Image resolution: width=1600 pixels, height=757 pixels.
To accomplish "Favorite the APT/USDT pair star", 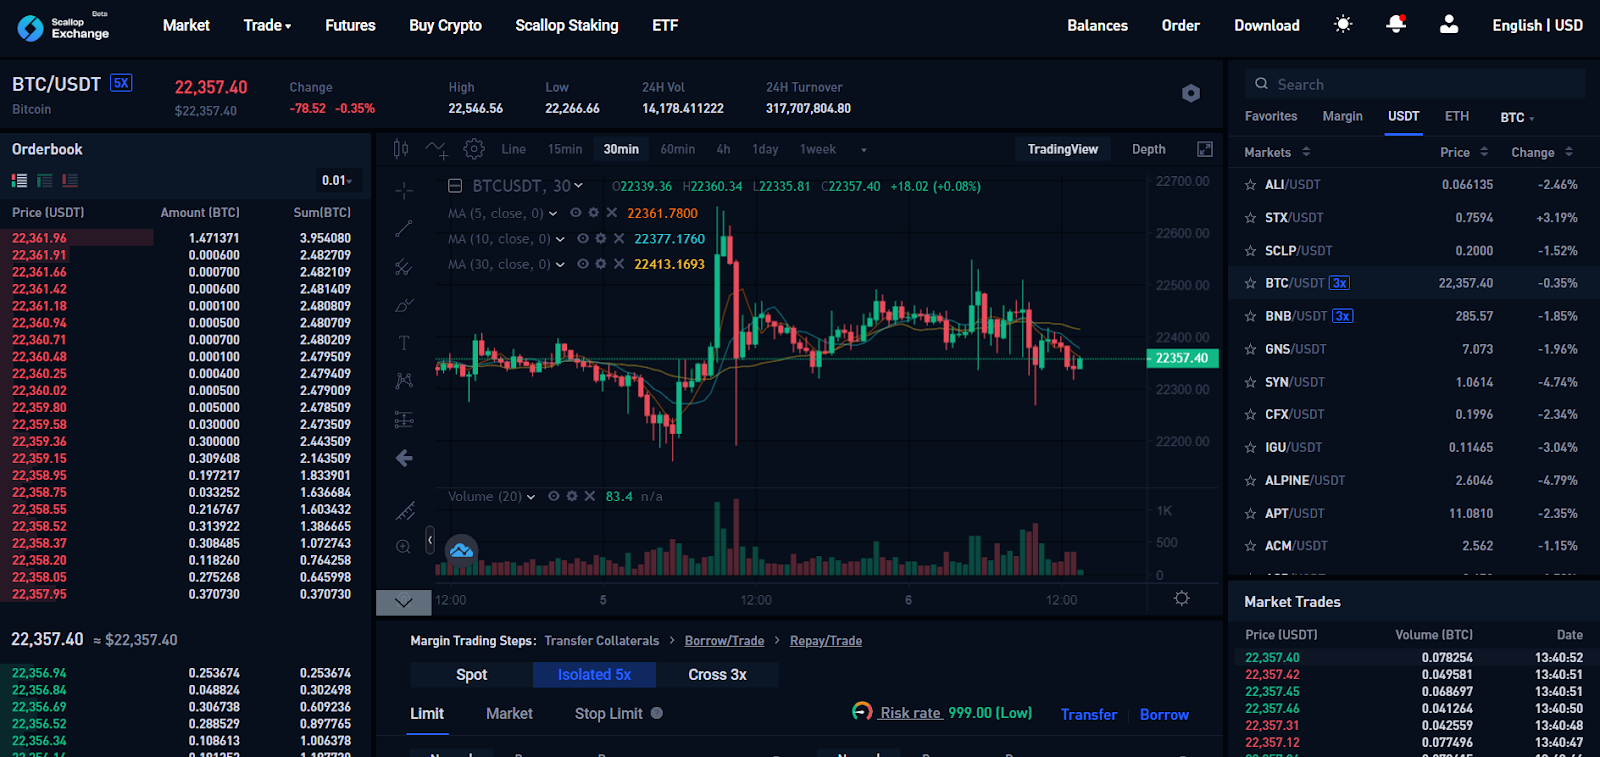I will (x=1250, y=513).
